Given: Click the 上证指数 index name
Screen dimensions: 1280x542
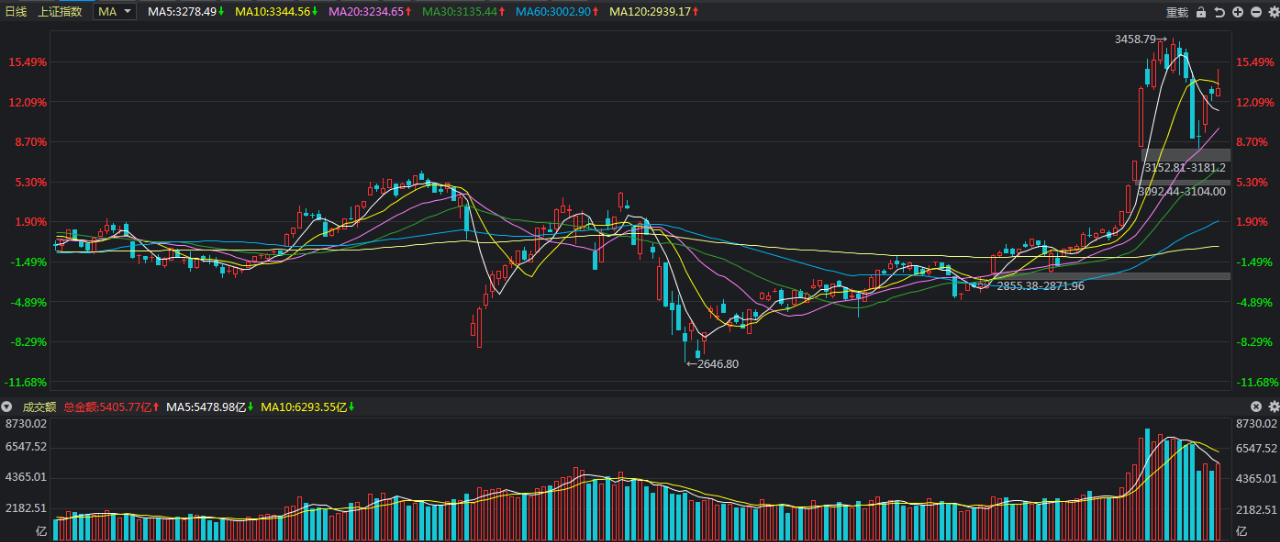Looking at the screenshot, I should (60, 11).
